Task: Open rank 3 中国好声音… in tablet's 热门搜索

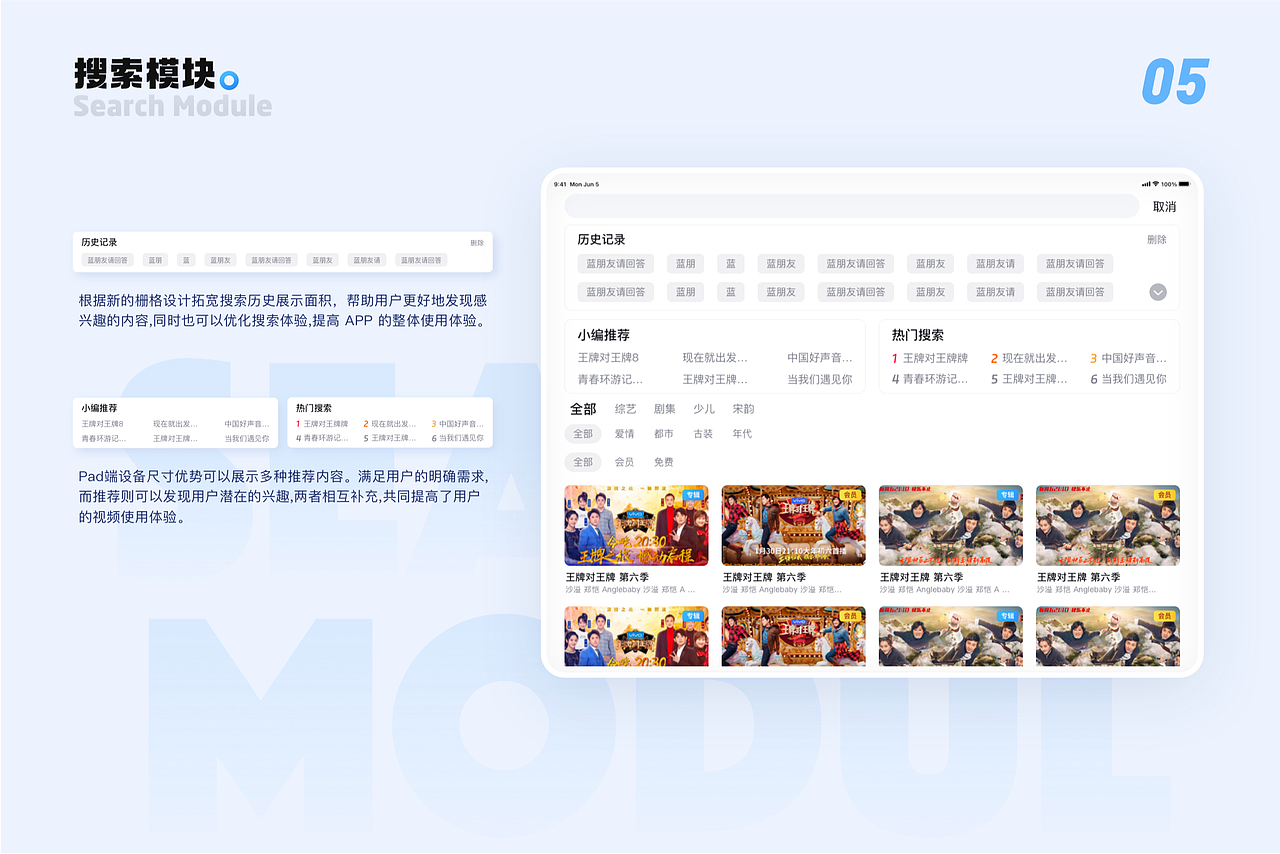Action: (x=1128, y=358)
